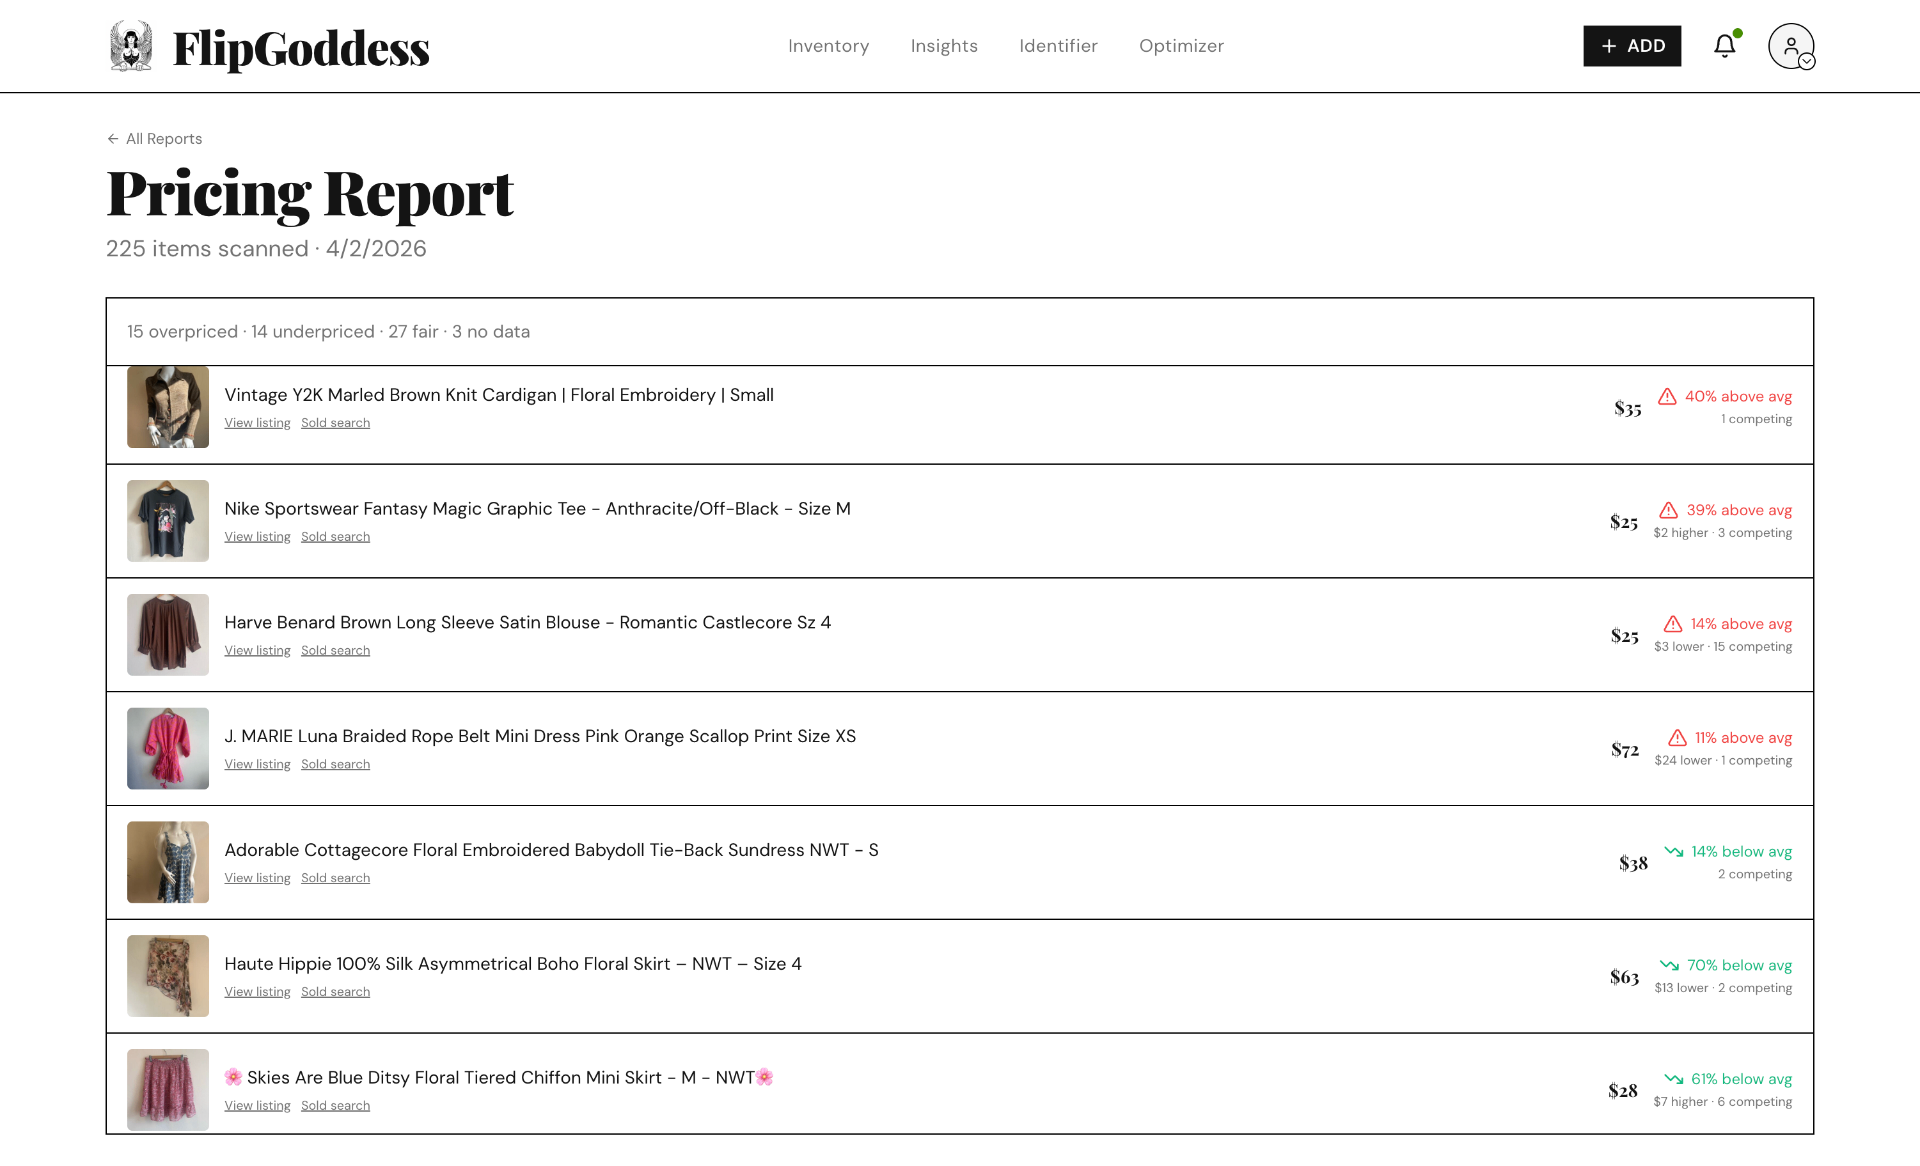Click '$24 lower · 1 competing' text
The image size is (1920, 1166).
1723,761
